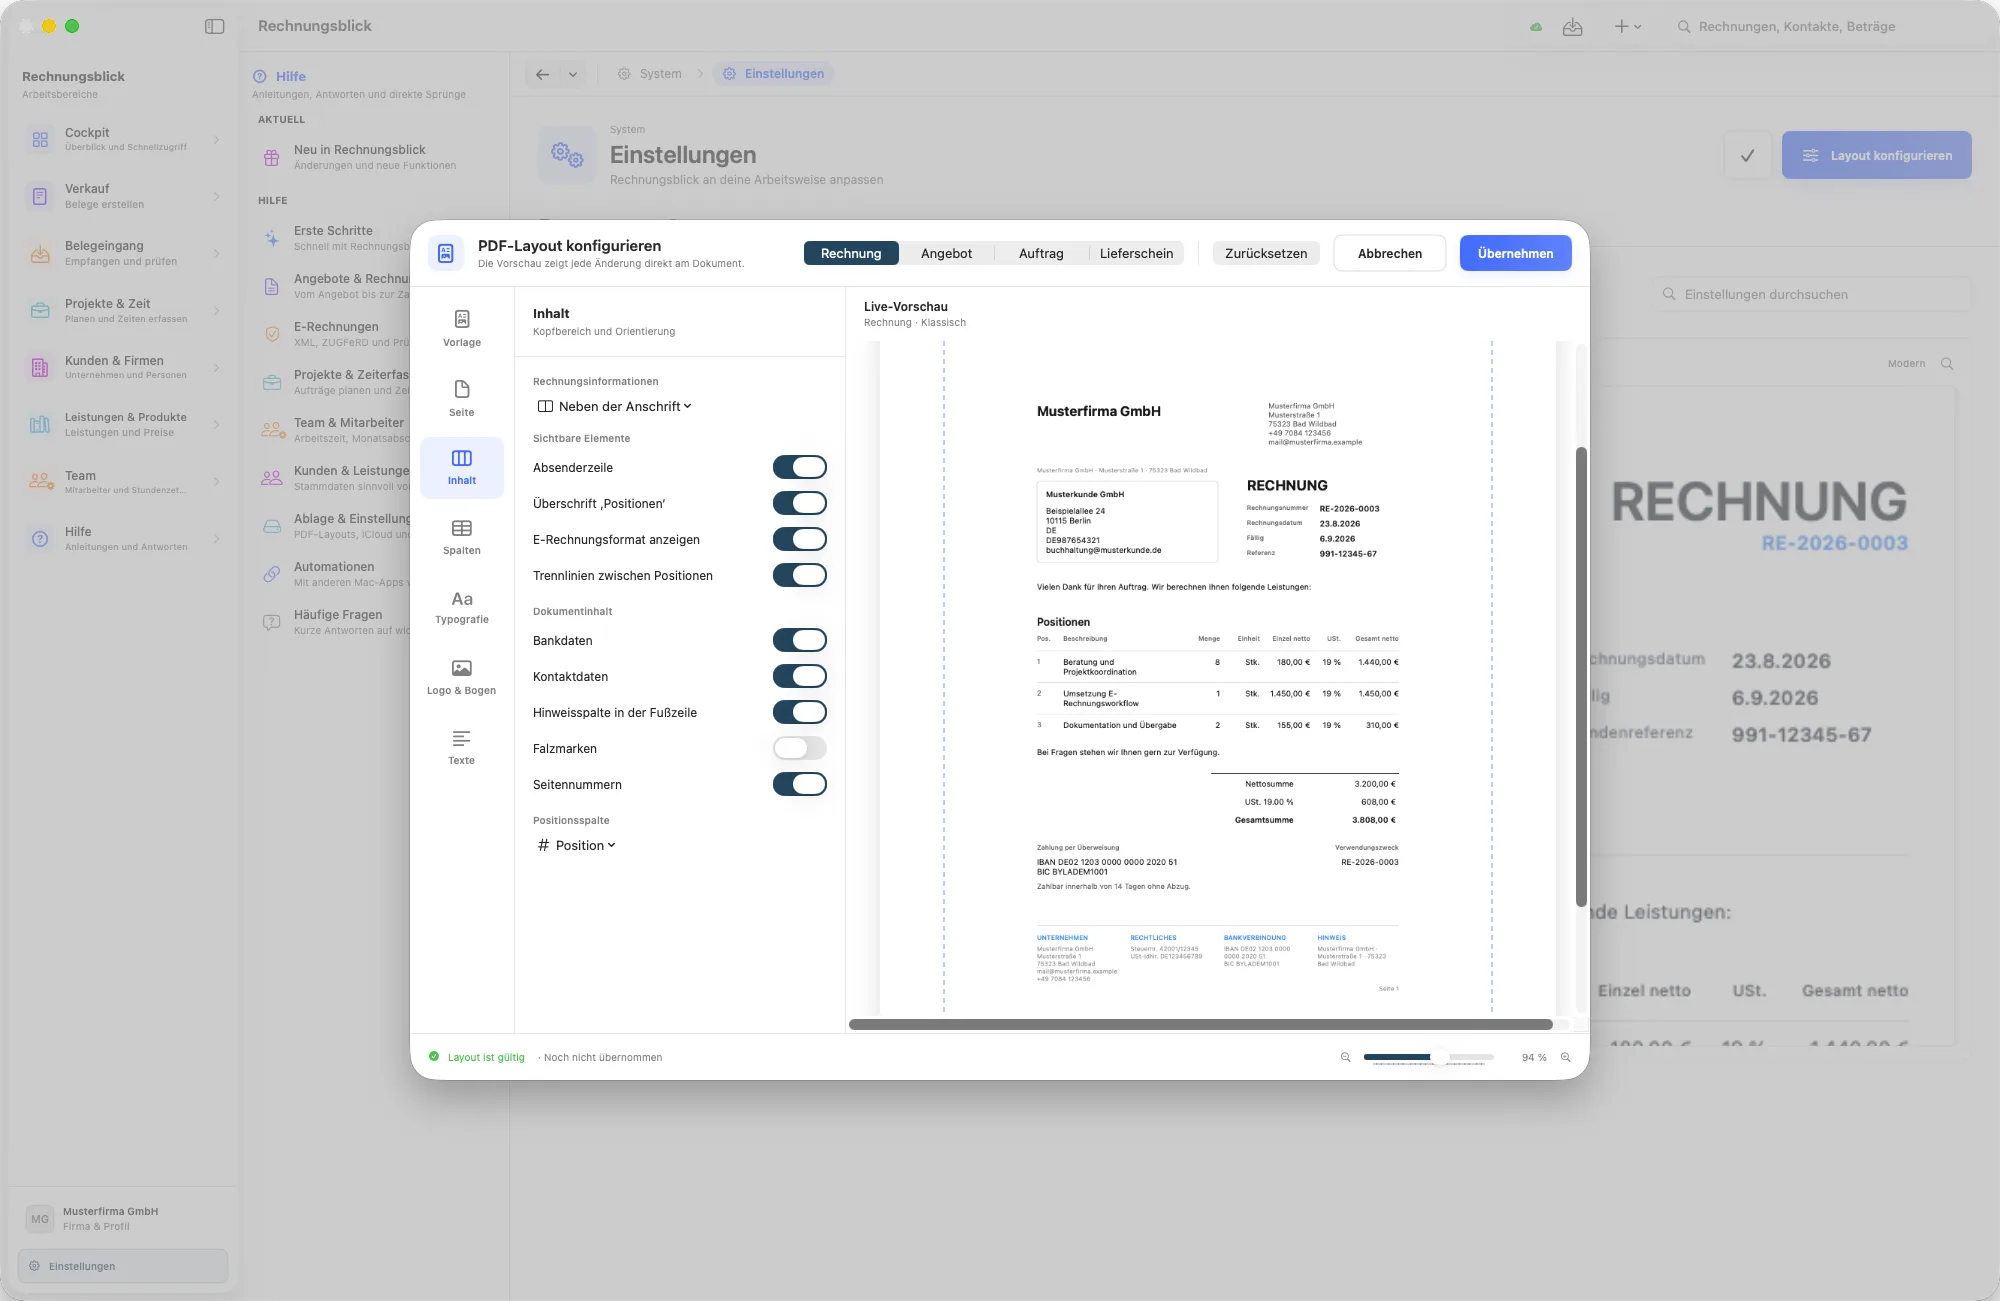The width and height of the screenshot is (2000, 1301).
Task: Enable the Falzmarken toggle
Action: pos(800,748)
